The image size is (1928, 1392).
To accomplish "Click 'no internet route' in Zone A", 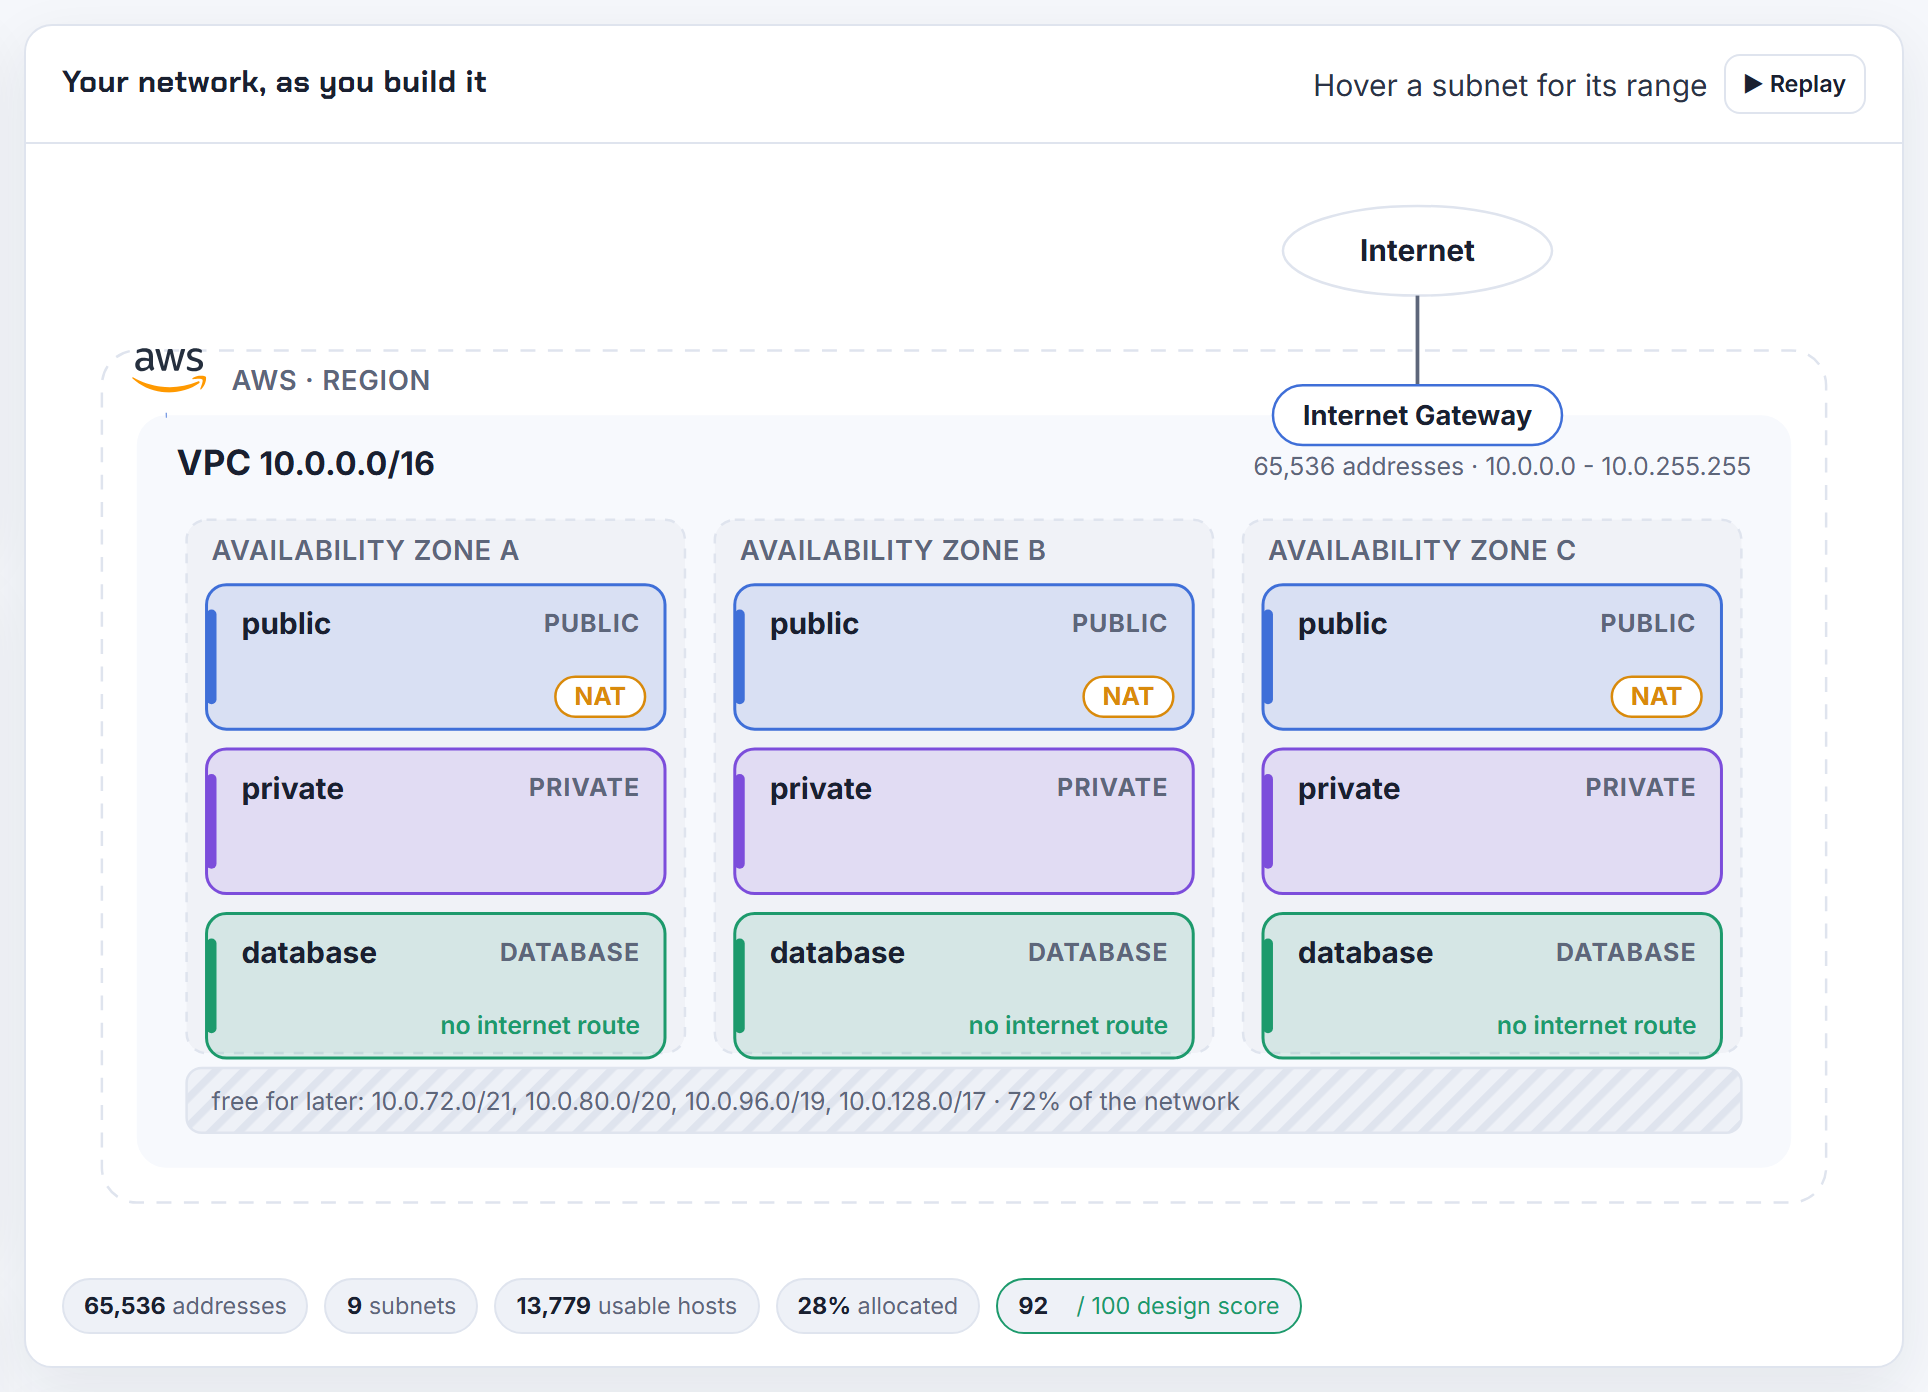I will [x=540, y=1025].
